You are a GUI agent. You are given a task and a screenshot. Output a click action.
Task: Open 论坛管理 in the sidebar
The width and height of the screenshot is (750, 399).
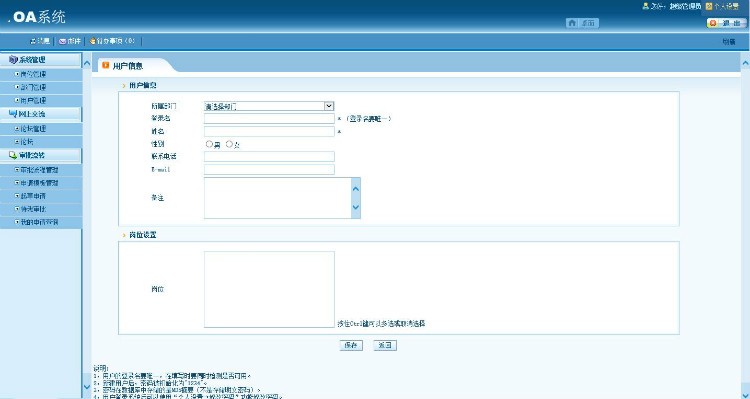tap(41, 129)
